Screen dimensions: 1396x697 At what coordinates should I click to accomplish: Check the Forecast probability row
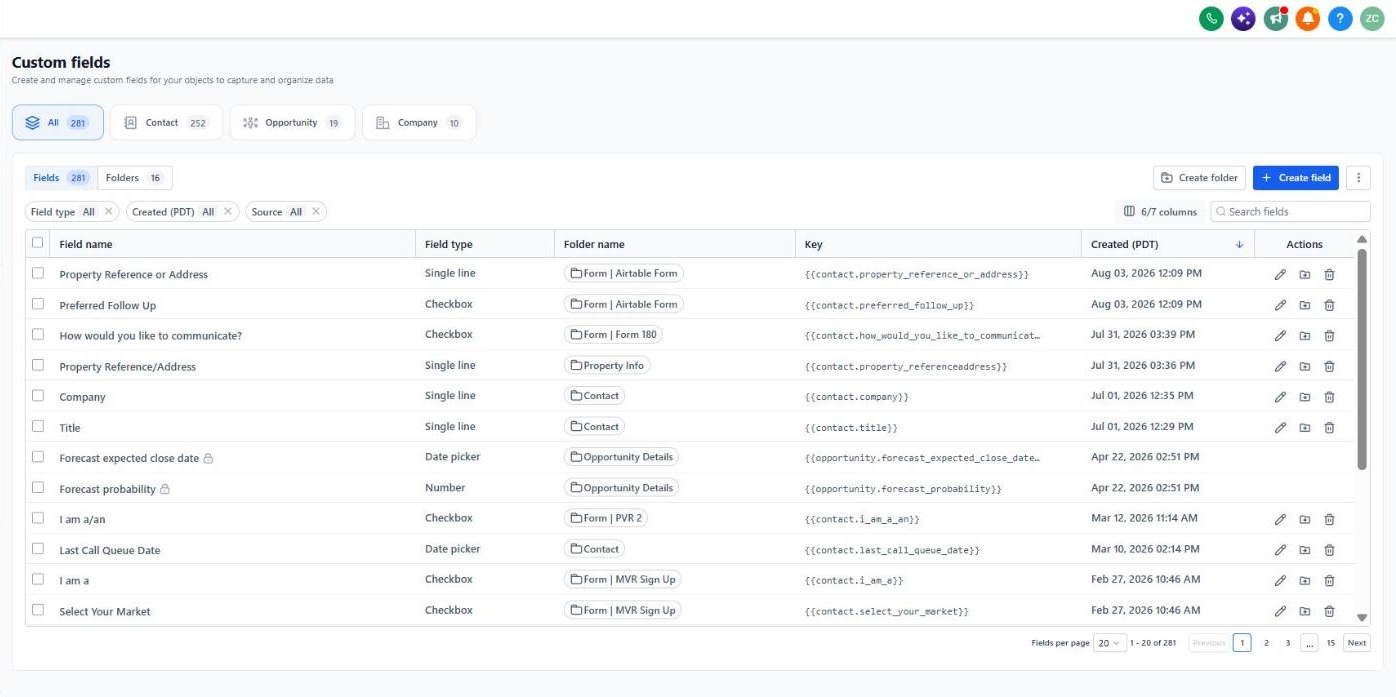38,487
